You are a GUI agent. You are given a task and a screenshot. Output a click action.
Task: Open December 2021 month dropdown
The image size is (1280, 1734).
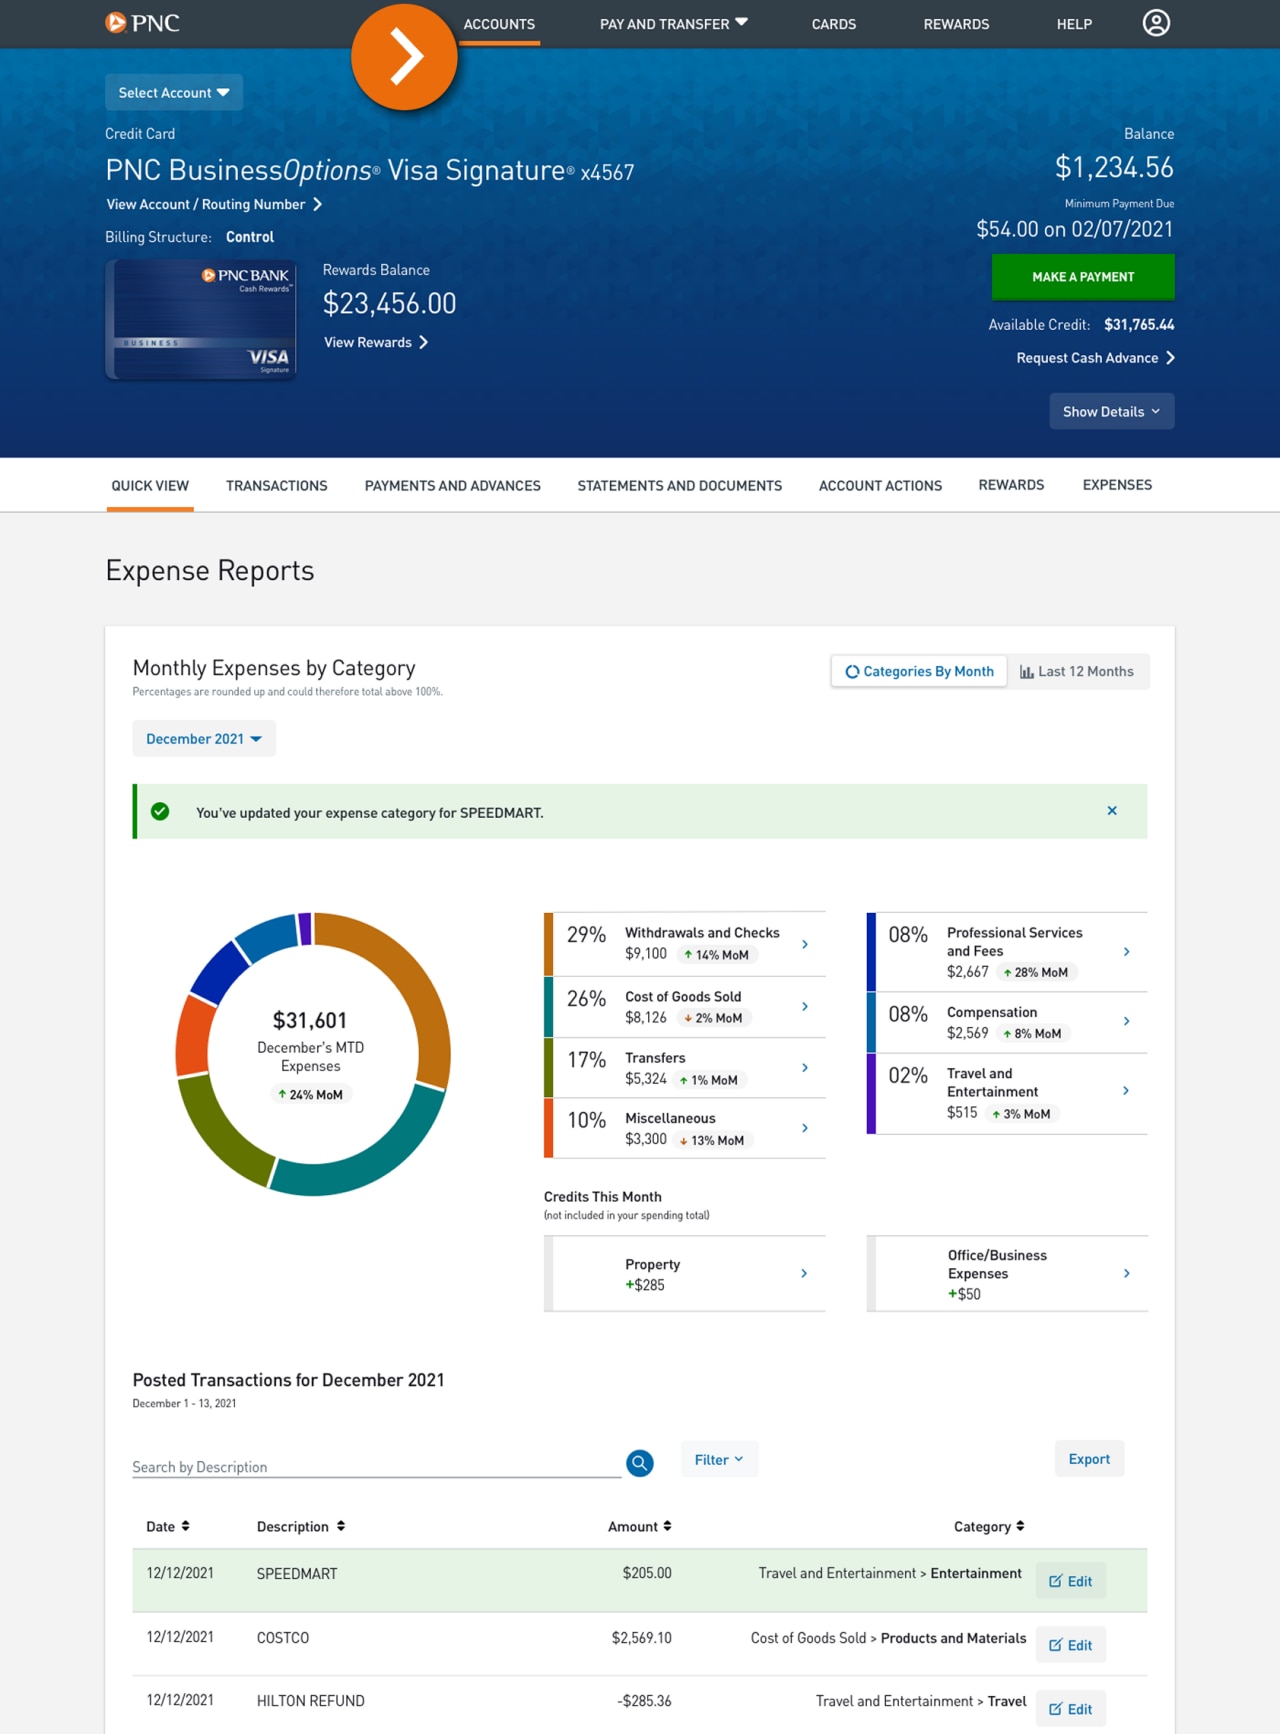204,738
